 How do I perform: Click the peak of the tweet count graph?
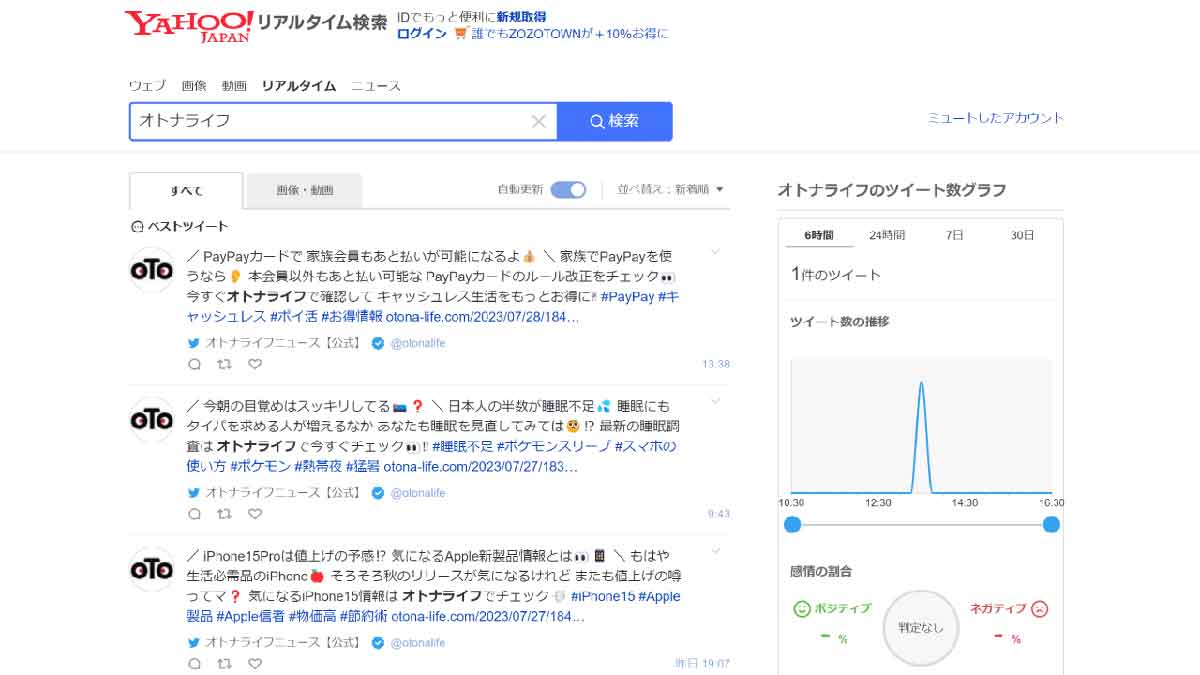coord(921,383)
